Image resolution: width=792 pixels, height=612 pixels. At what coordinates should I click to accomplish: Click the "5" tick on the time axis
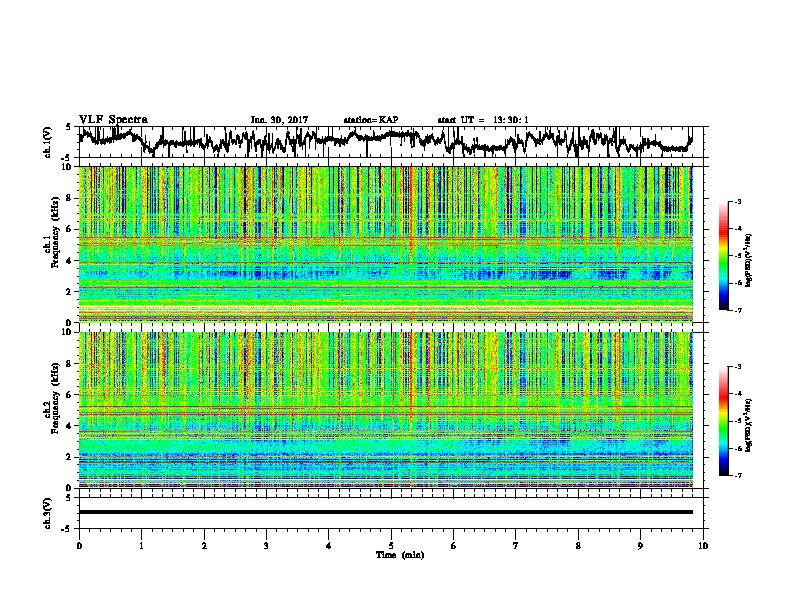391,546
